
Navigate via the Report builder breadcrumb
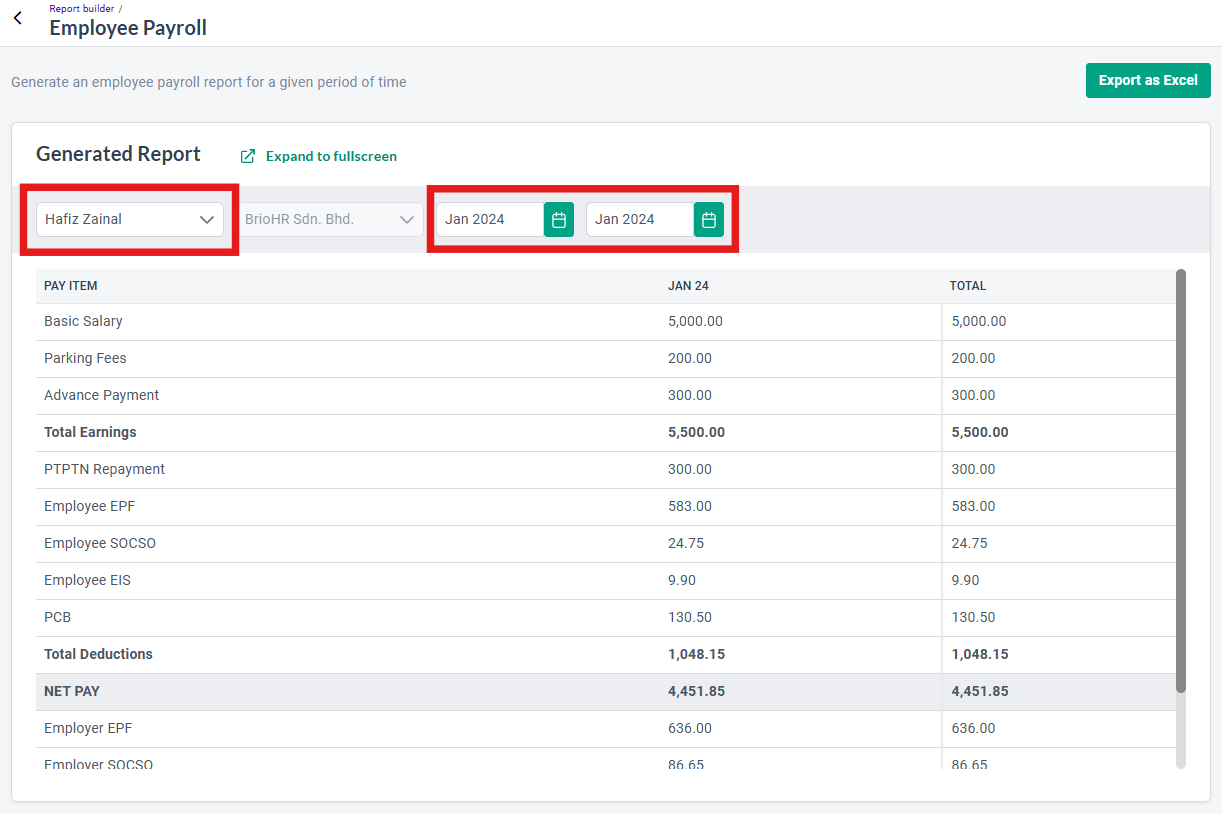click(x=81, y=8)
